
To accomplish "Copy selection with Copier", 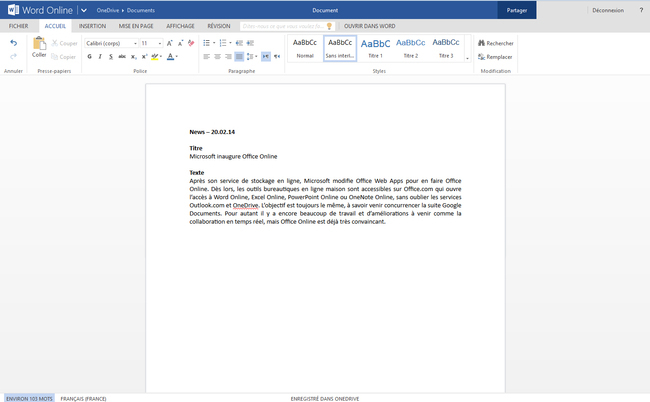I will coord(63,57).
